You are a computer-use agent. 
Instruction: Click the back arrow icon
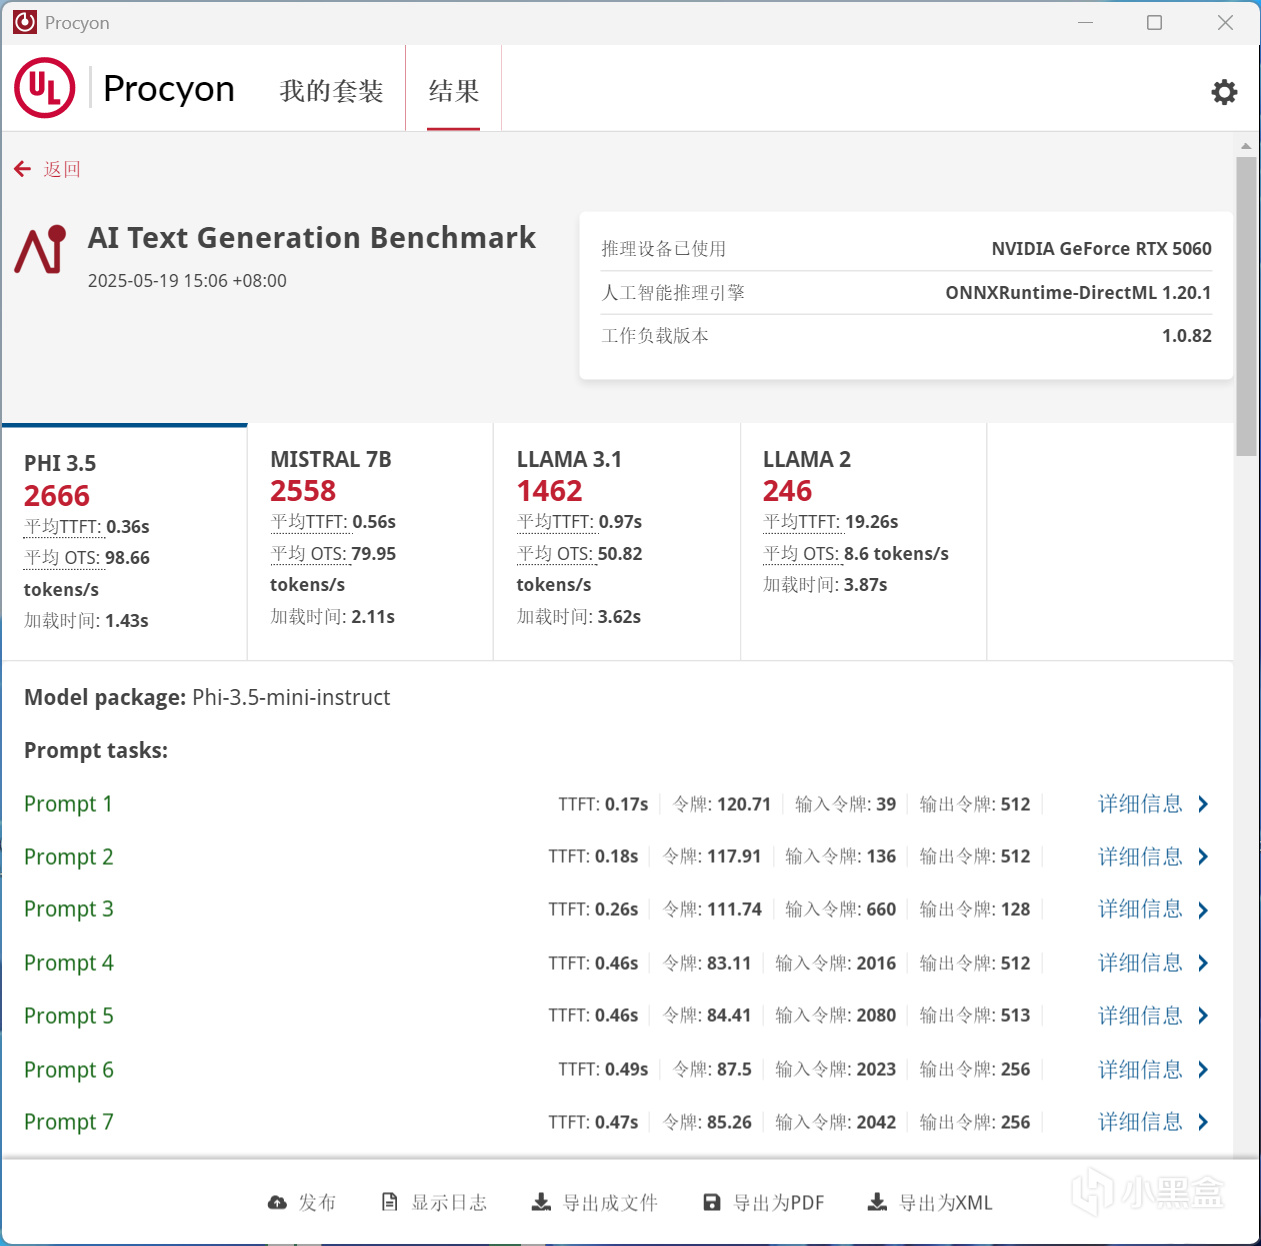tap(22, 168)
